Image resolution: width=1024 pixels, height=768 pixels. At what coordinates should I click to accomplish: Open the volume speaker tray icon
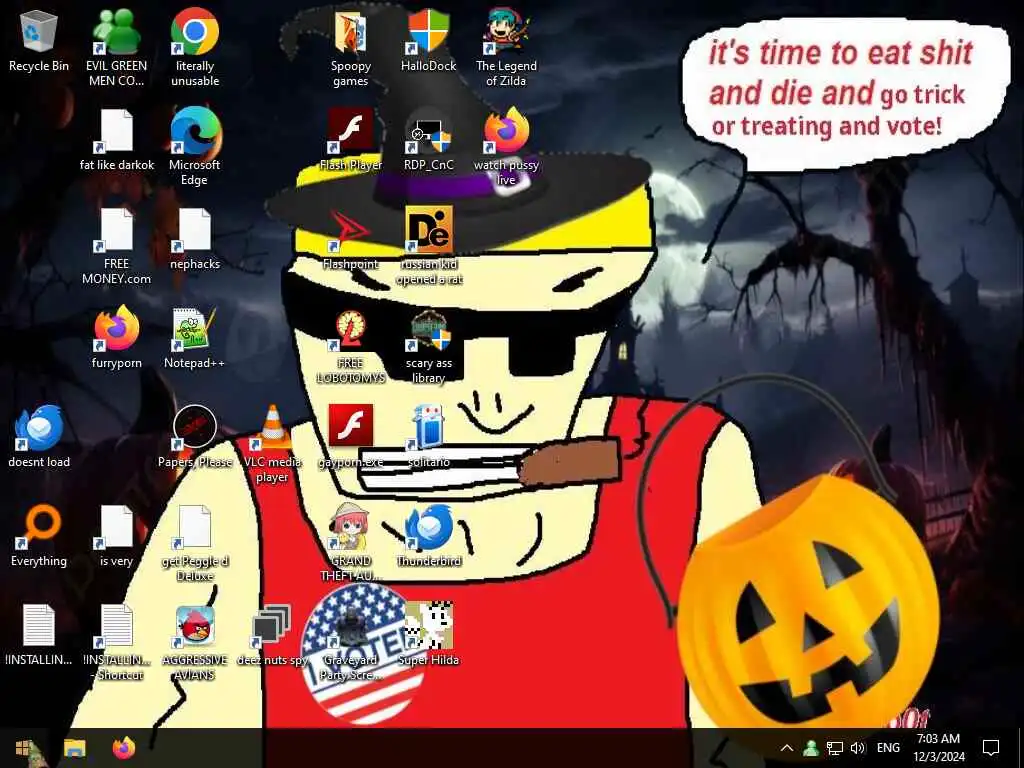(857, 748)
